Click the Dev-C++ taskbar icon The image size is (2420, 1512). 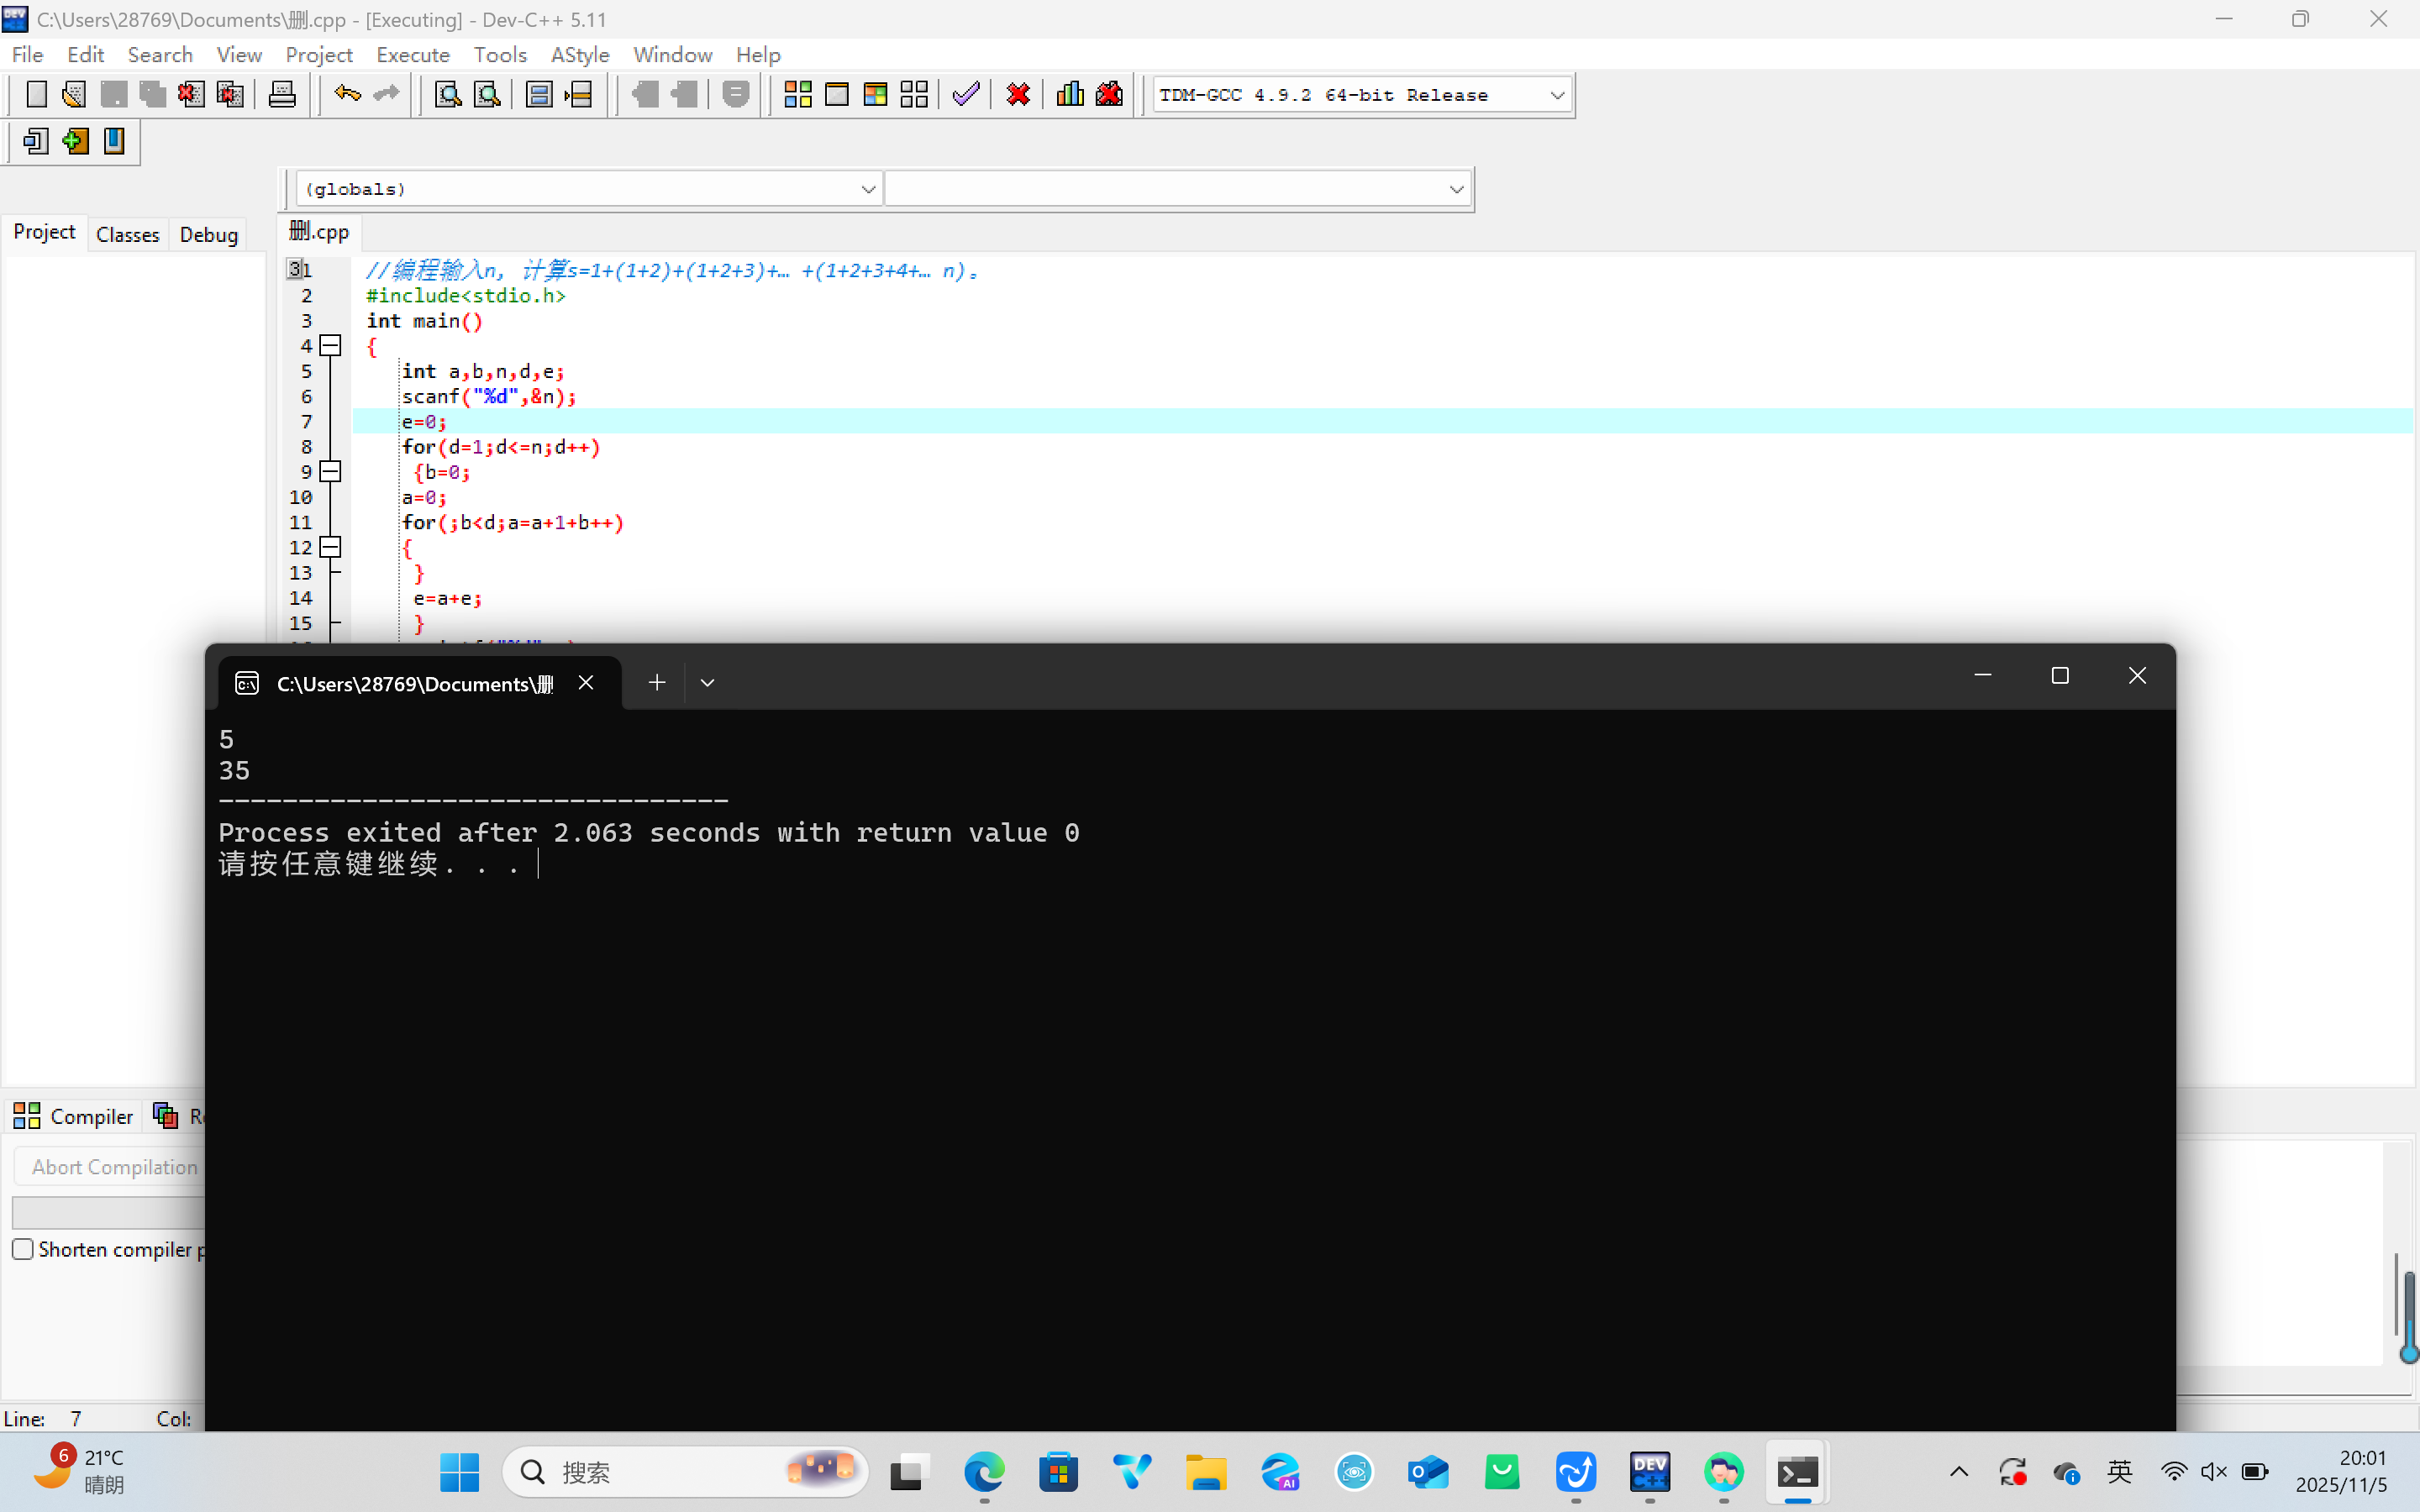coord(1649,1472)
